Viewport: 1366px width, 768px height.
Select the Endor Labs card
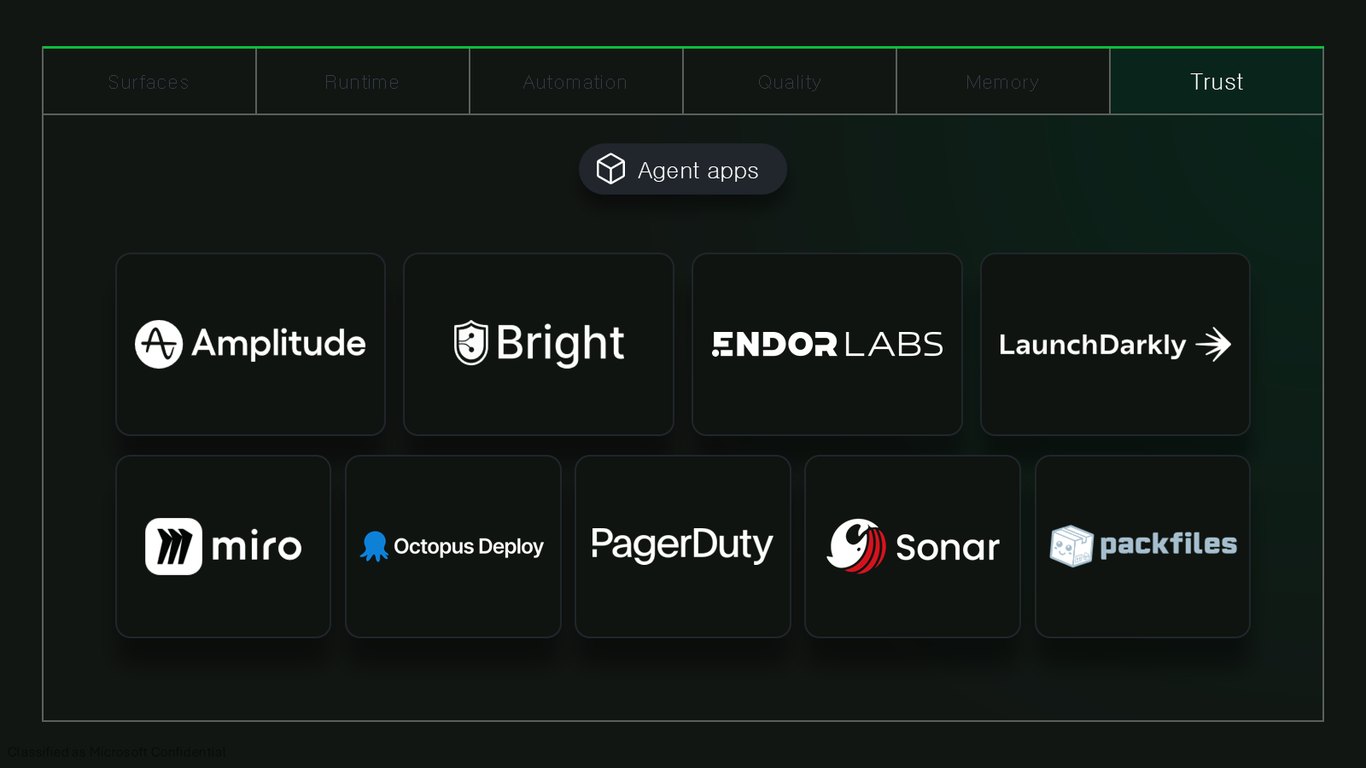[827, 344]
